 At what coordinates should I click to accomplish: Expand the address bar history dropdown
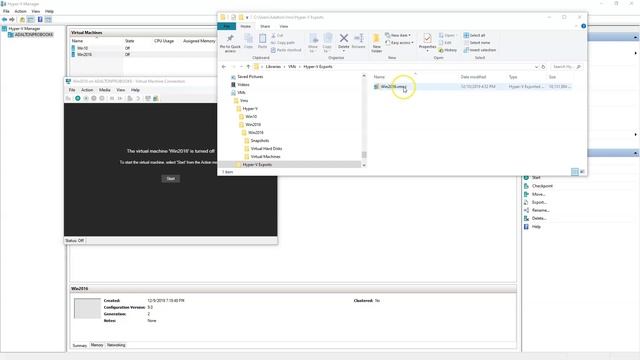(x=536, y=67)
